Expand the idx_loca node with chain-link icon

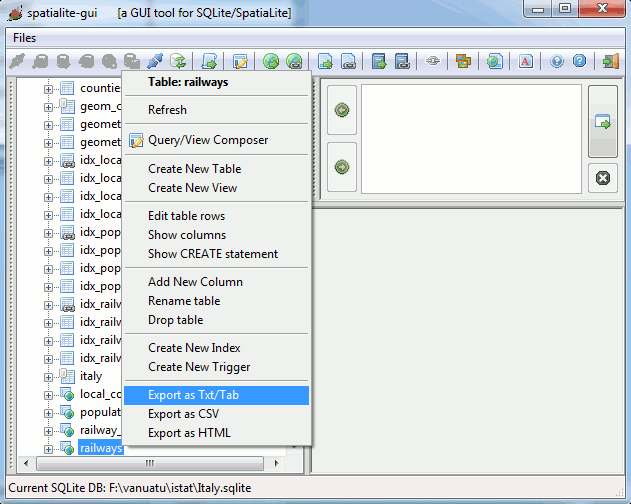[48, 161]
